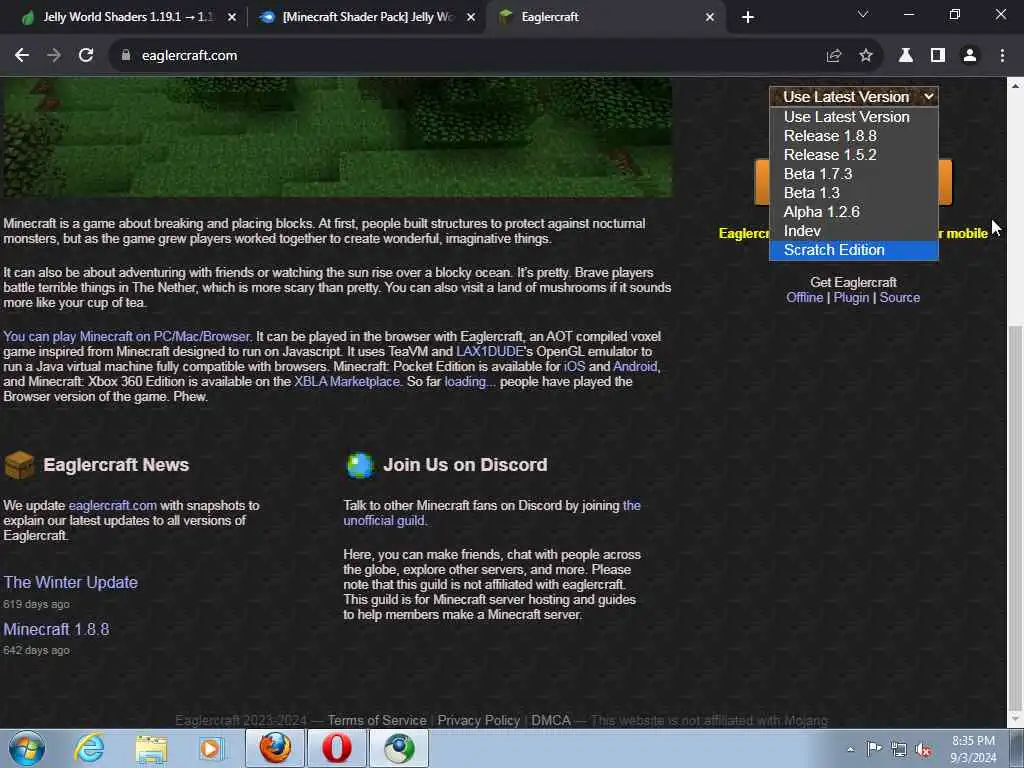Click the loading... player count link
This screenshot has height=768, width=1024.
click(470, 381)
